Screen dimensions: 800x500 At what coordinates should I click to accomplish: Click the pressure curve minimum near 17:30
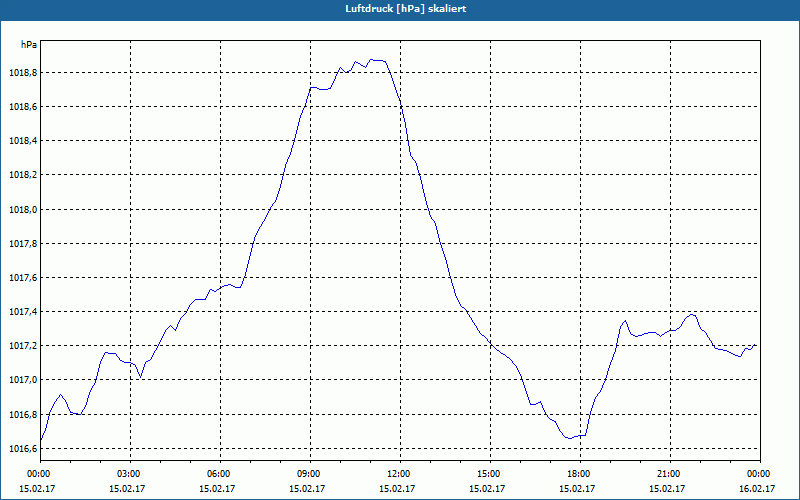click(x=569, y=438)
